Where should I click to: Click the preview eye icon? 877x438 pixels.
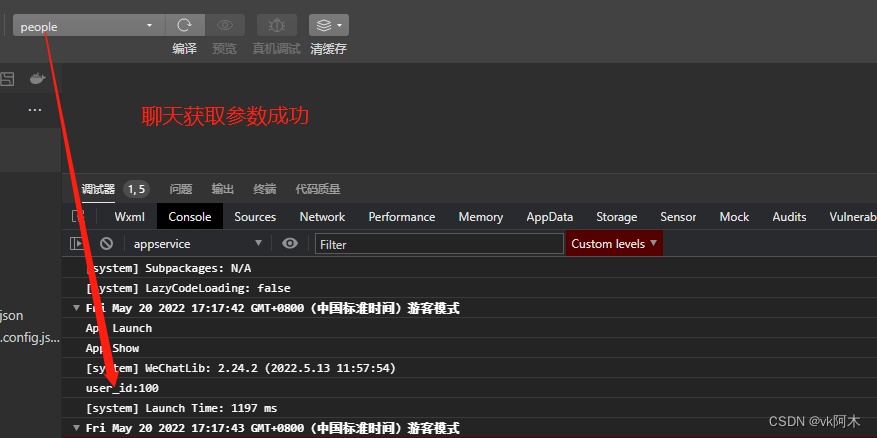(x=225, y=26)
